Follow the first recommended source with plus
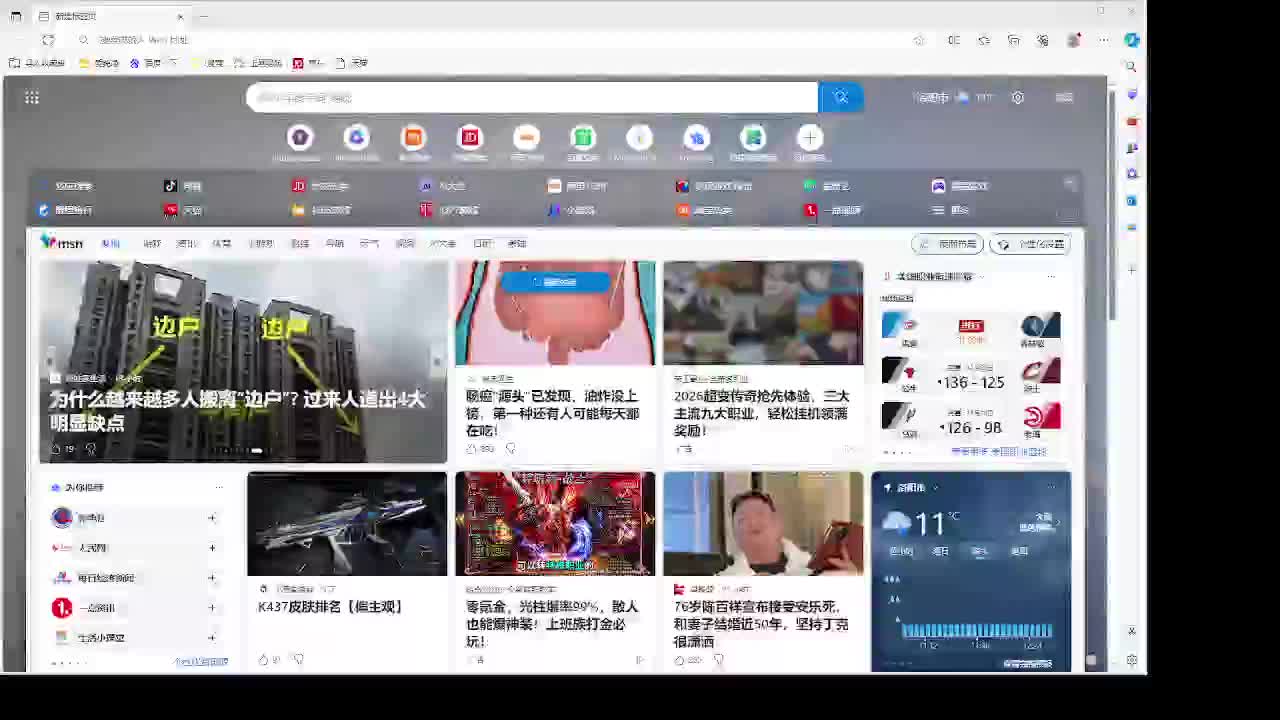The height and width of the screenshot is (720, 1280). coord(212,518)
